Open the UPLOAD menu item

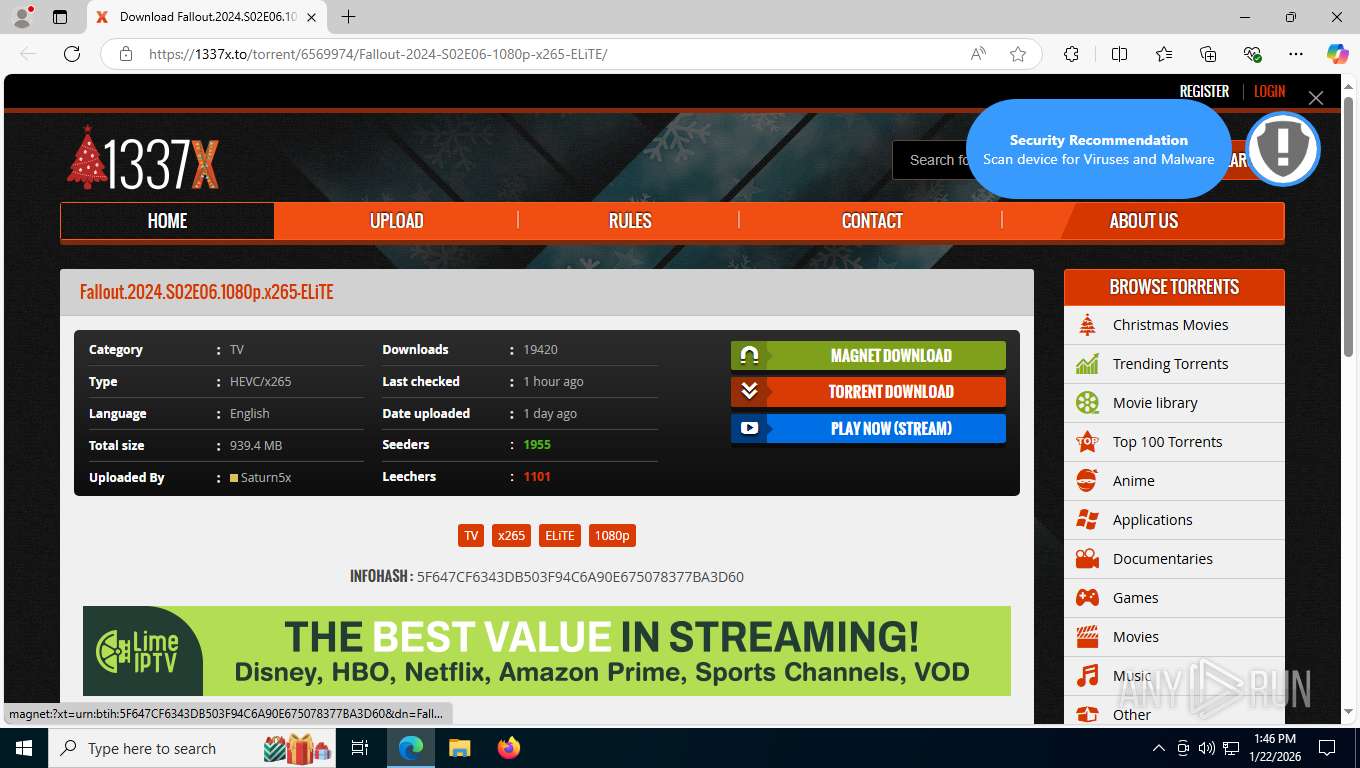click(397, 221)
